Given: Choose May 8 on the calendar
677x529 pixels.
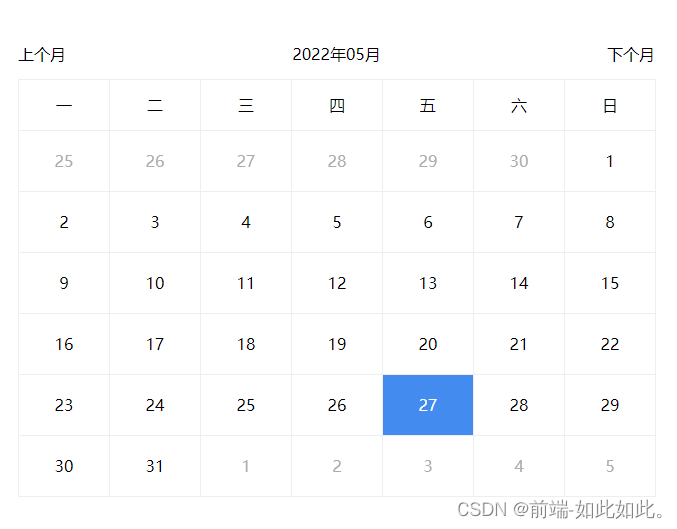Looking at the screenshot, I should [x=610, y=222].
